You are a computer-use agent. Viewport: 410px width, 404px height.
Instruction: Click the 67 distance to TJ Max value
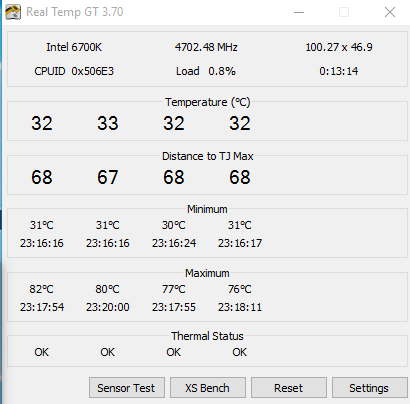(108, 177)
